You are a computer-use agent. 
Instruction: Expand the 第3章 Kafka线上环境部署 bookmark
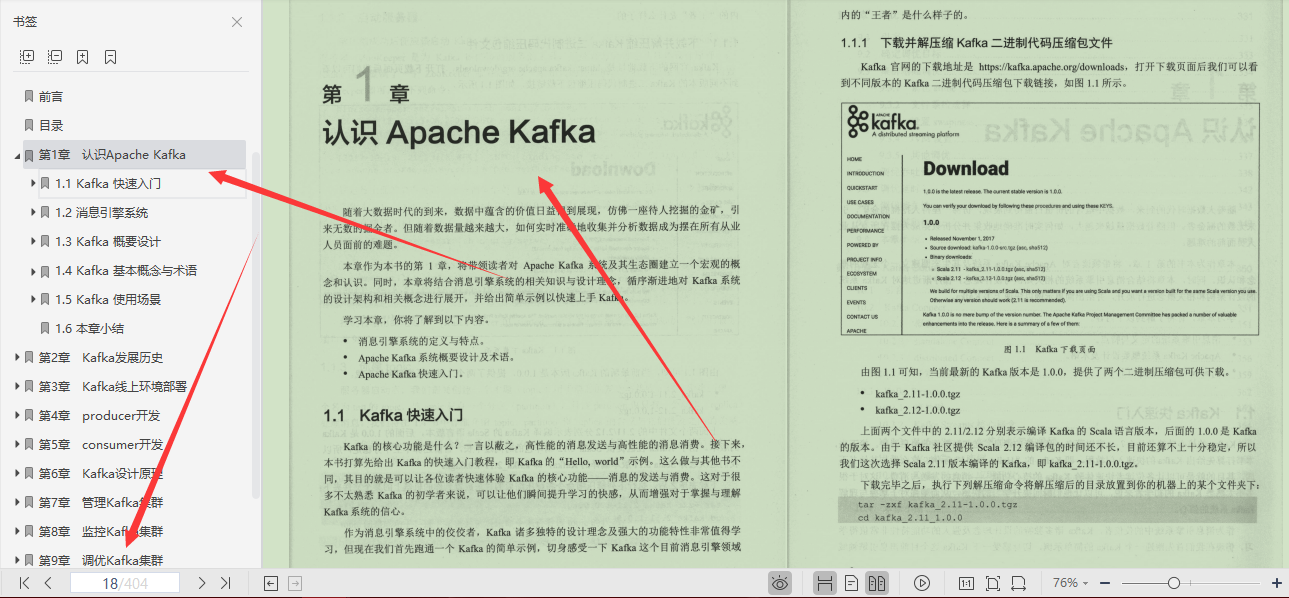coord(17,386)
